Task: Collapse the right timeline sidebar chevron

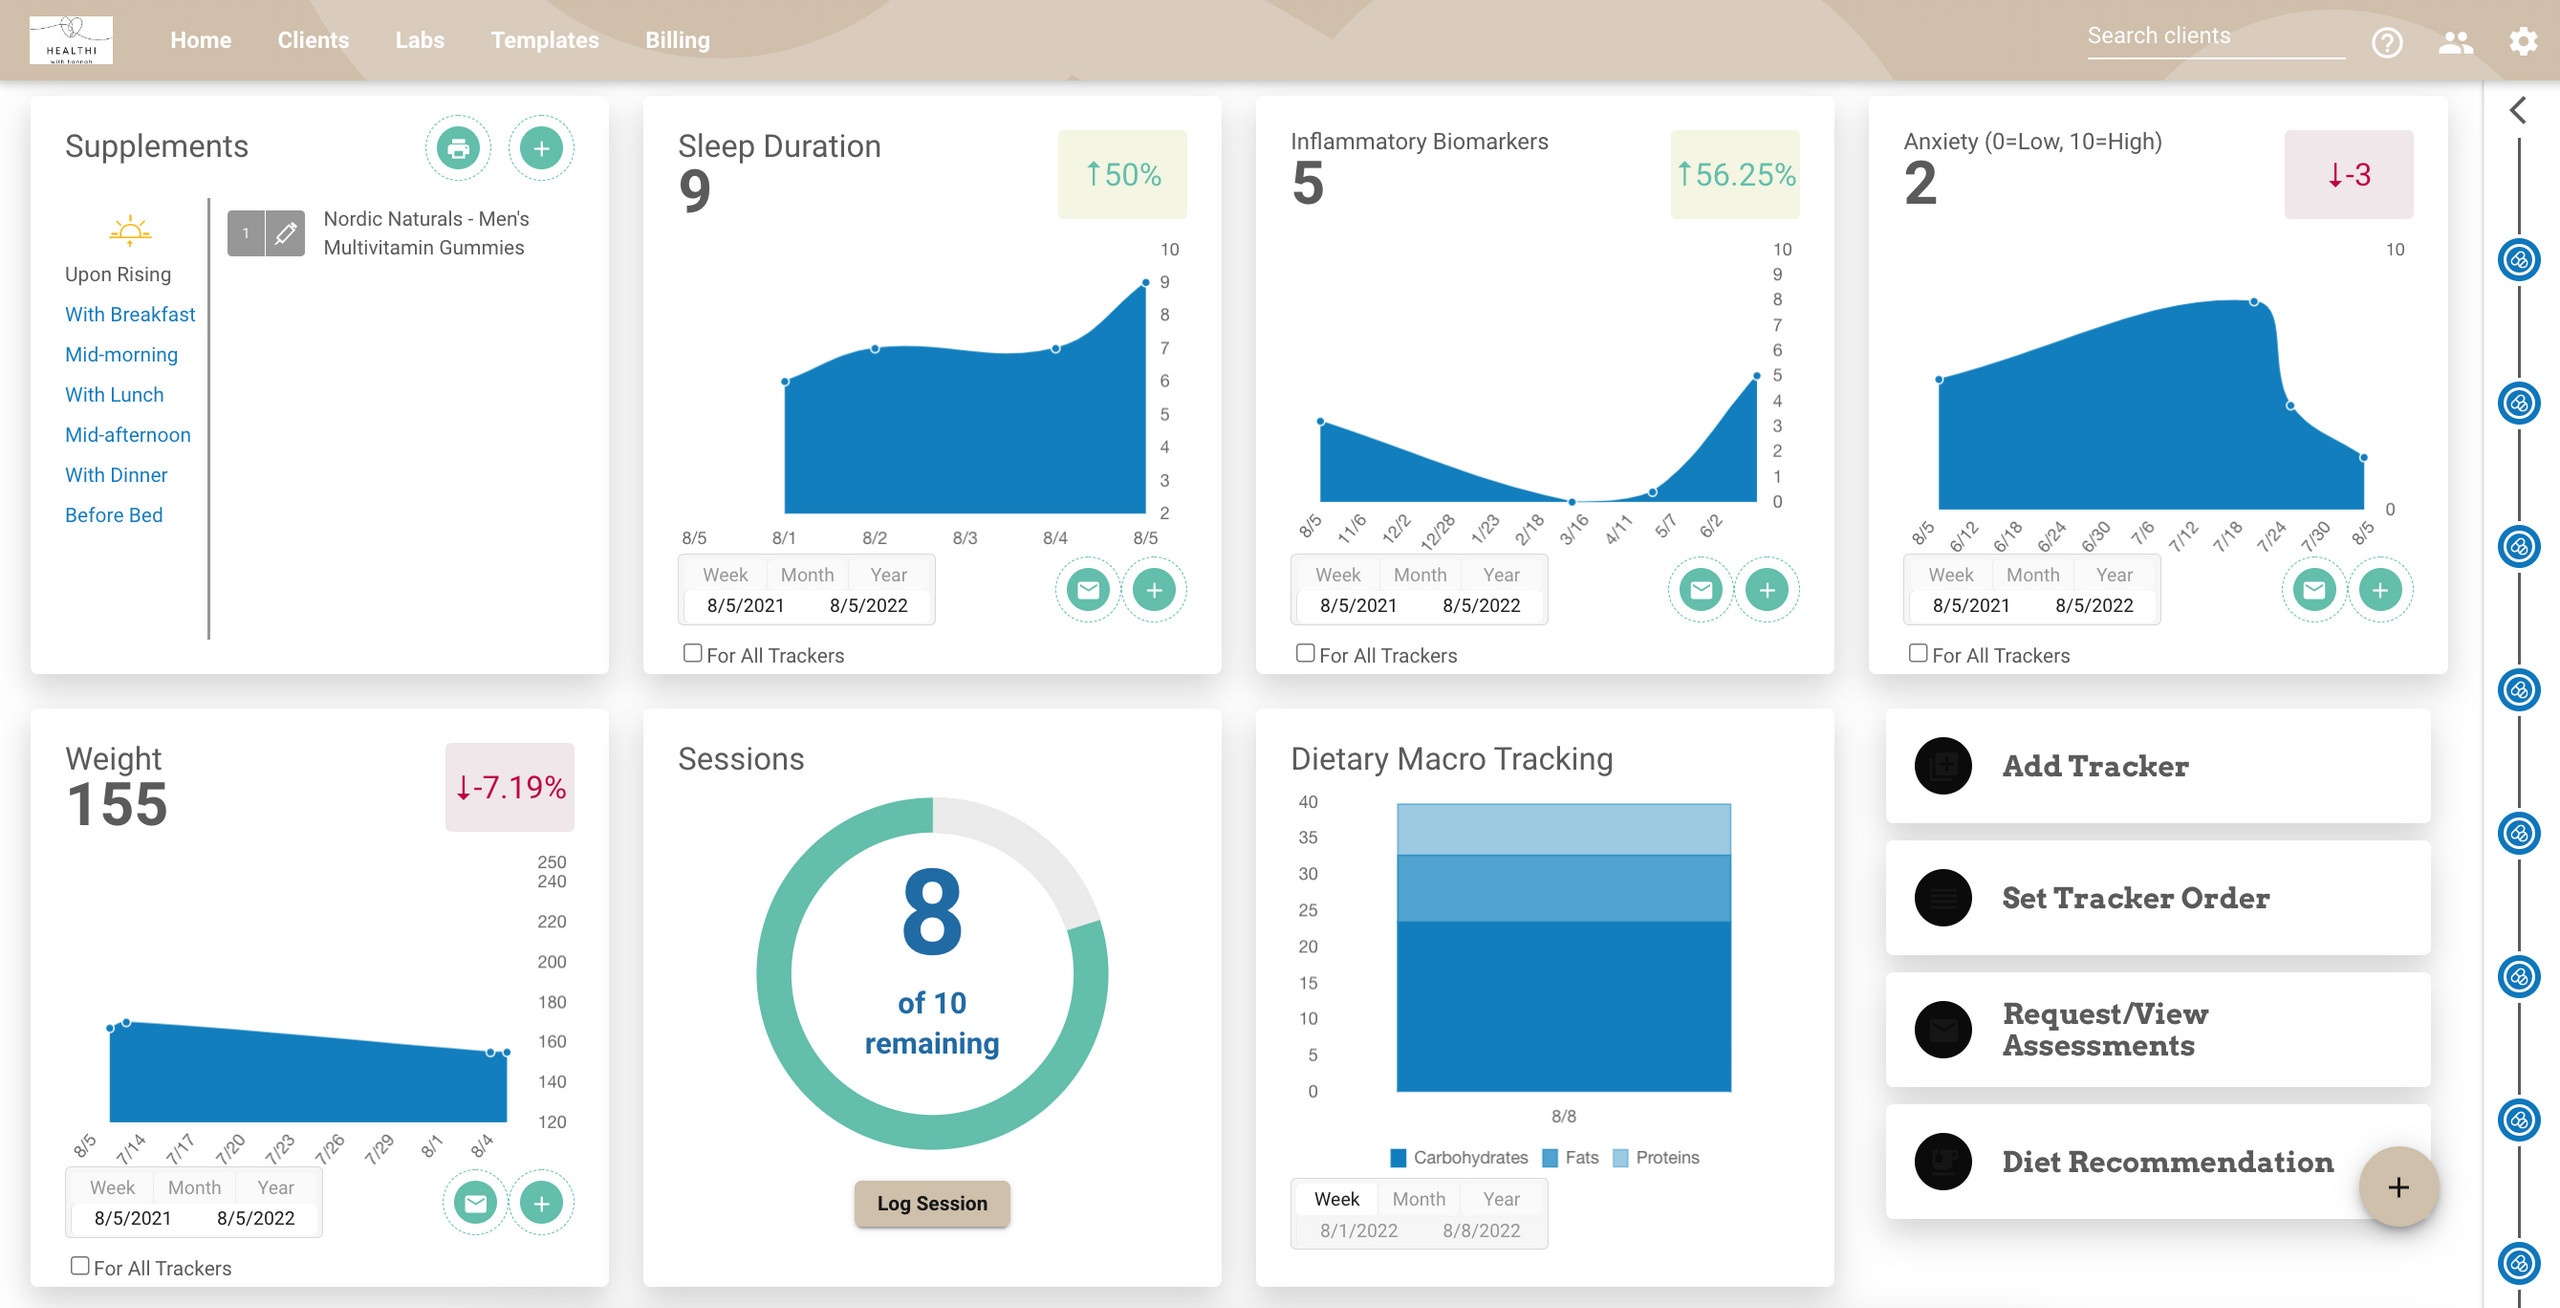Action: coord(2518,110)
